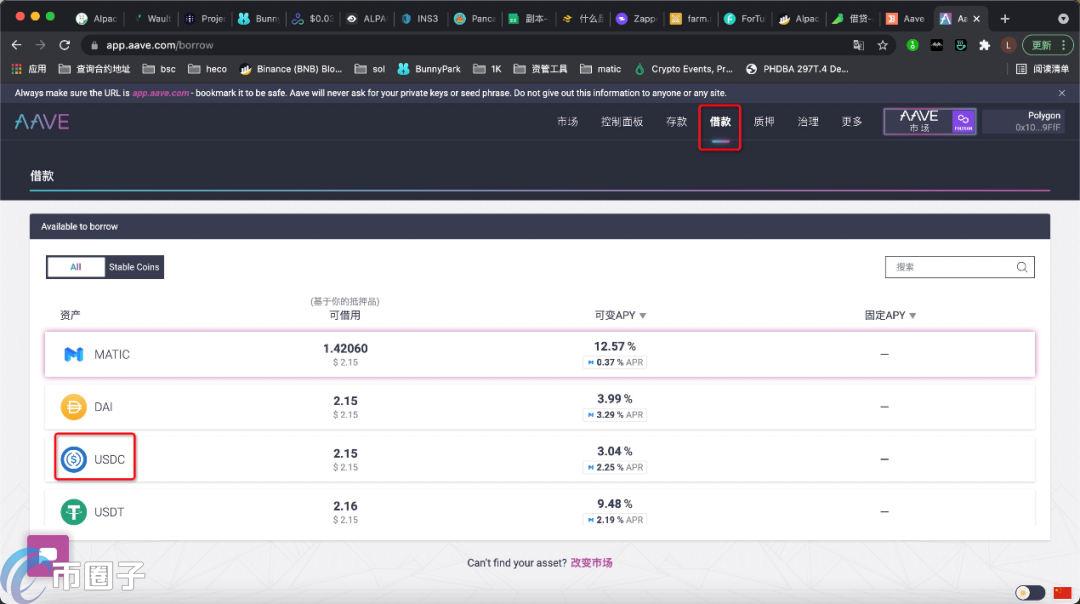The width and height of the screenshot is (1080, 604).
Task: Click the 改变市场 link
Action: tap(591, 563)
